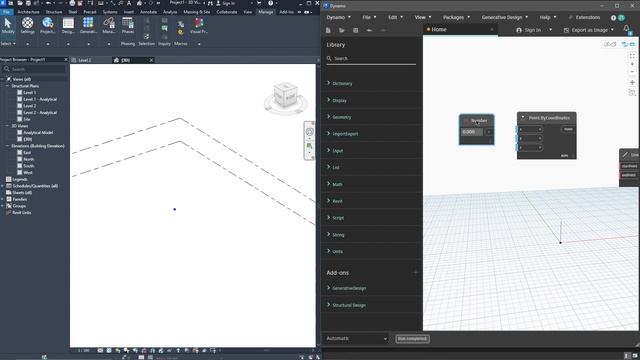
Task: Toggle preview on Point.ByCoordinates node bottom corner
Action: [564, 156]
